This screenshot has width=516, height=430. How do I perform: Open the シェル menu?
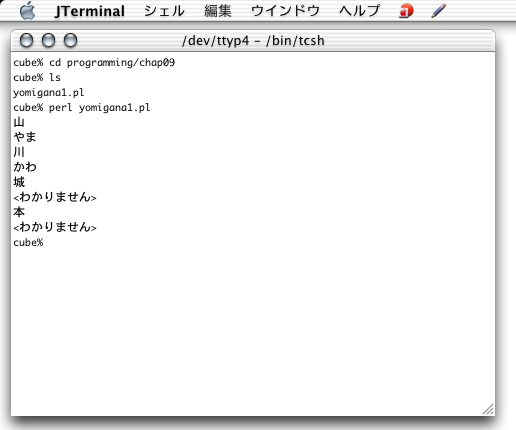[x=164, y=11]
